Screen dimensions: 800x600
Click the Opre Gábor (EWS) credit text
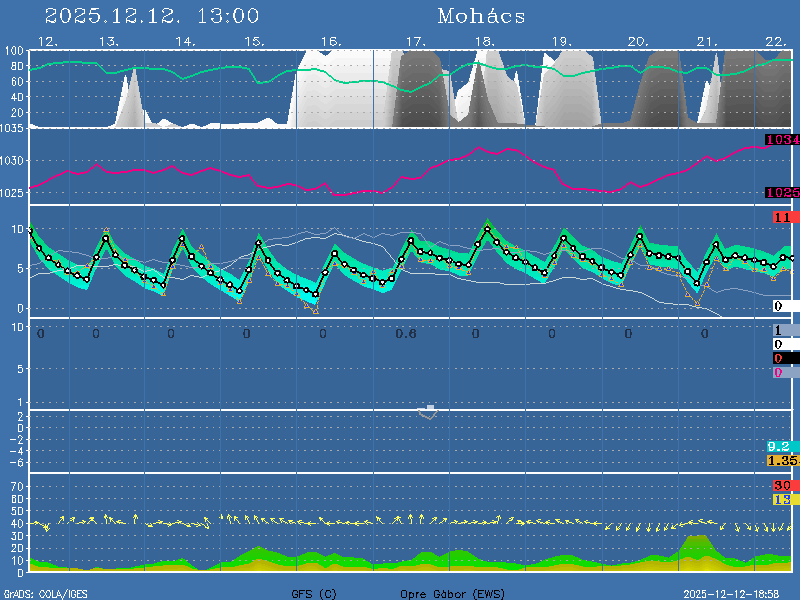[x=452, y=594]
